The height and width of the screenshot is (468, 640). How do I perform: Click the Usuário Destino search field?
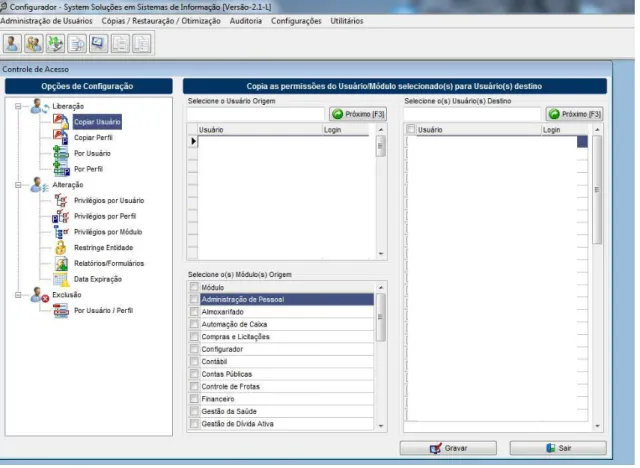click(473, 114)
